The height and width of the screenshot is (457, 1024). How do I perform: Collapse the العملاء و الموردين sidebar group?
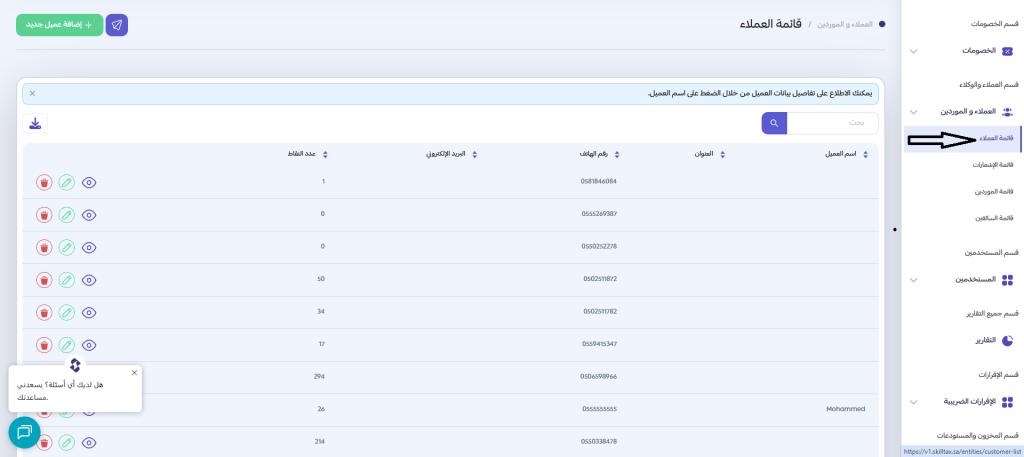[913, 112]
